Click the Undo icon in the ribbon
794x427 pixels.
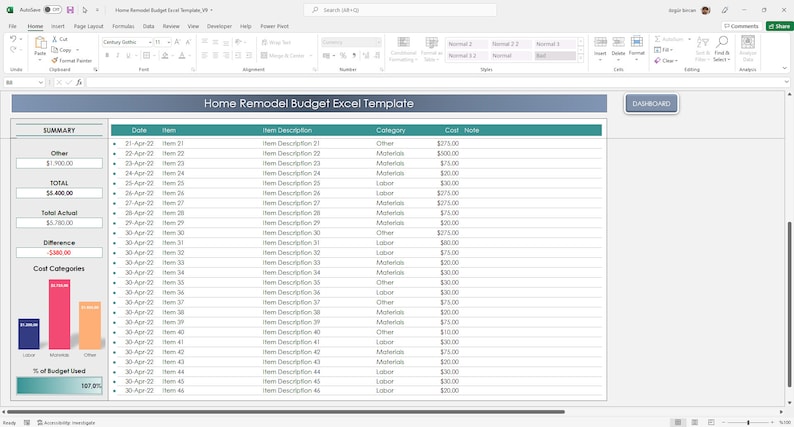coord(13,39)
